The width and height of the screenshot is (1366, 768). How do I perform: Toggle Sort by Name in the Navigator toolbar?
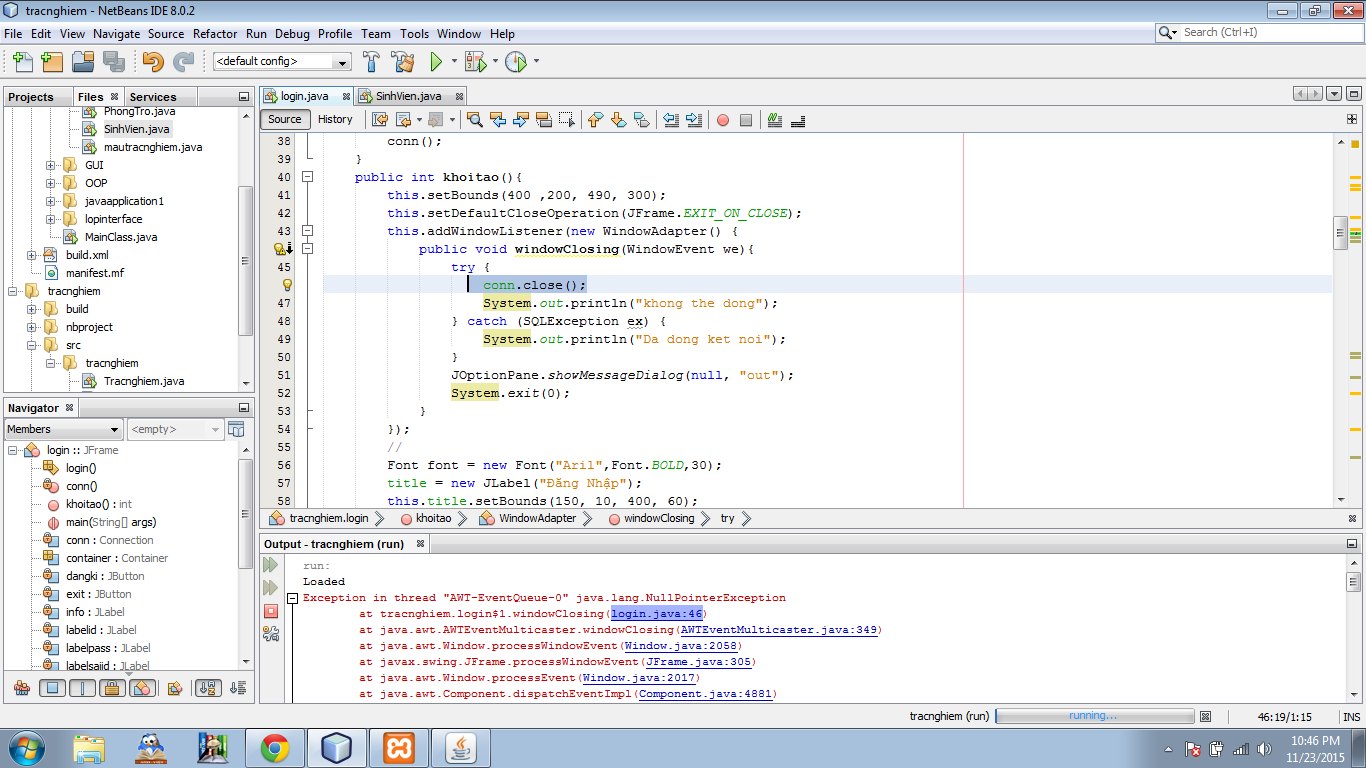pos(208,688)
